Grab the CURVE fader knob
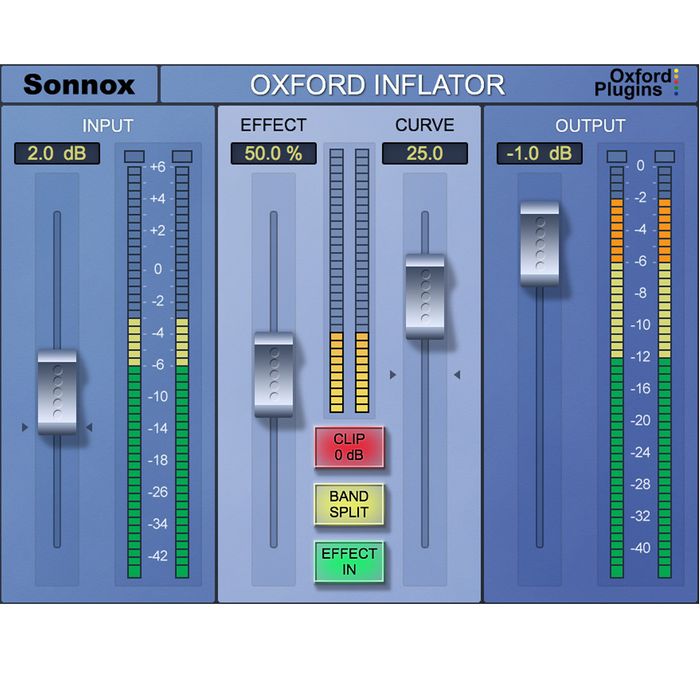This screenshot has height=700, width=700. [424, 296]
